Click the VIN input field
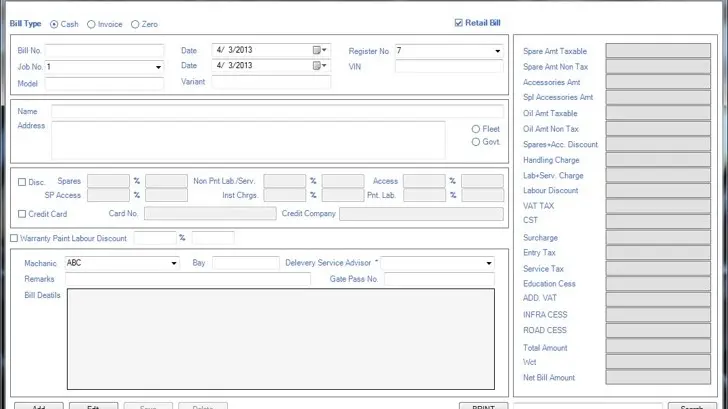728x409 pixels. click(x=449, y=66)
